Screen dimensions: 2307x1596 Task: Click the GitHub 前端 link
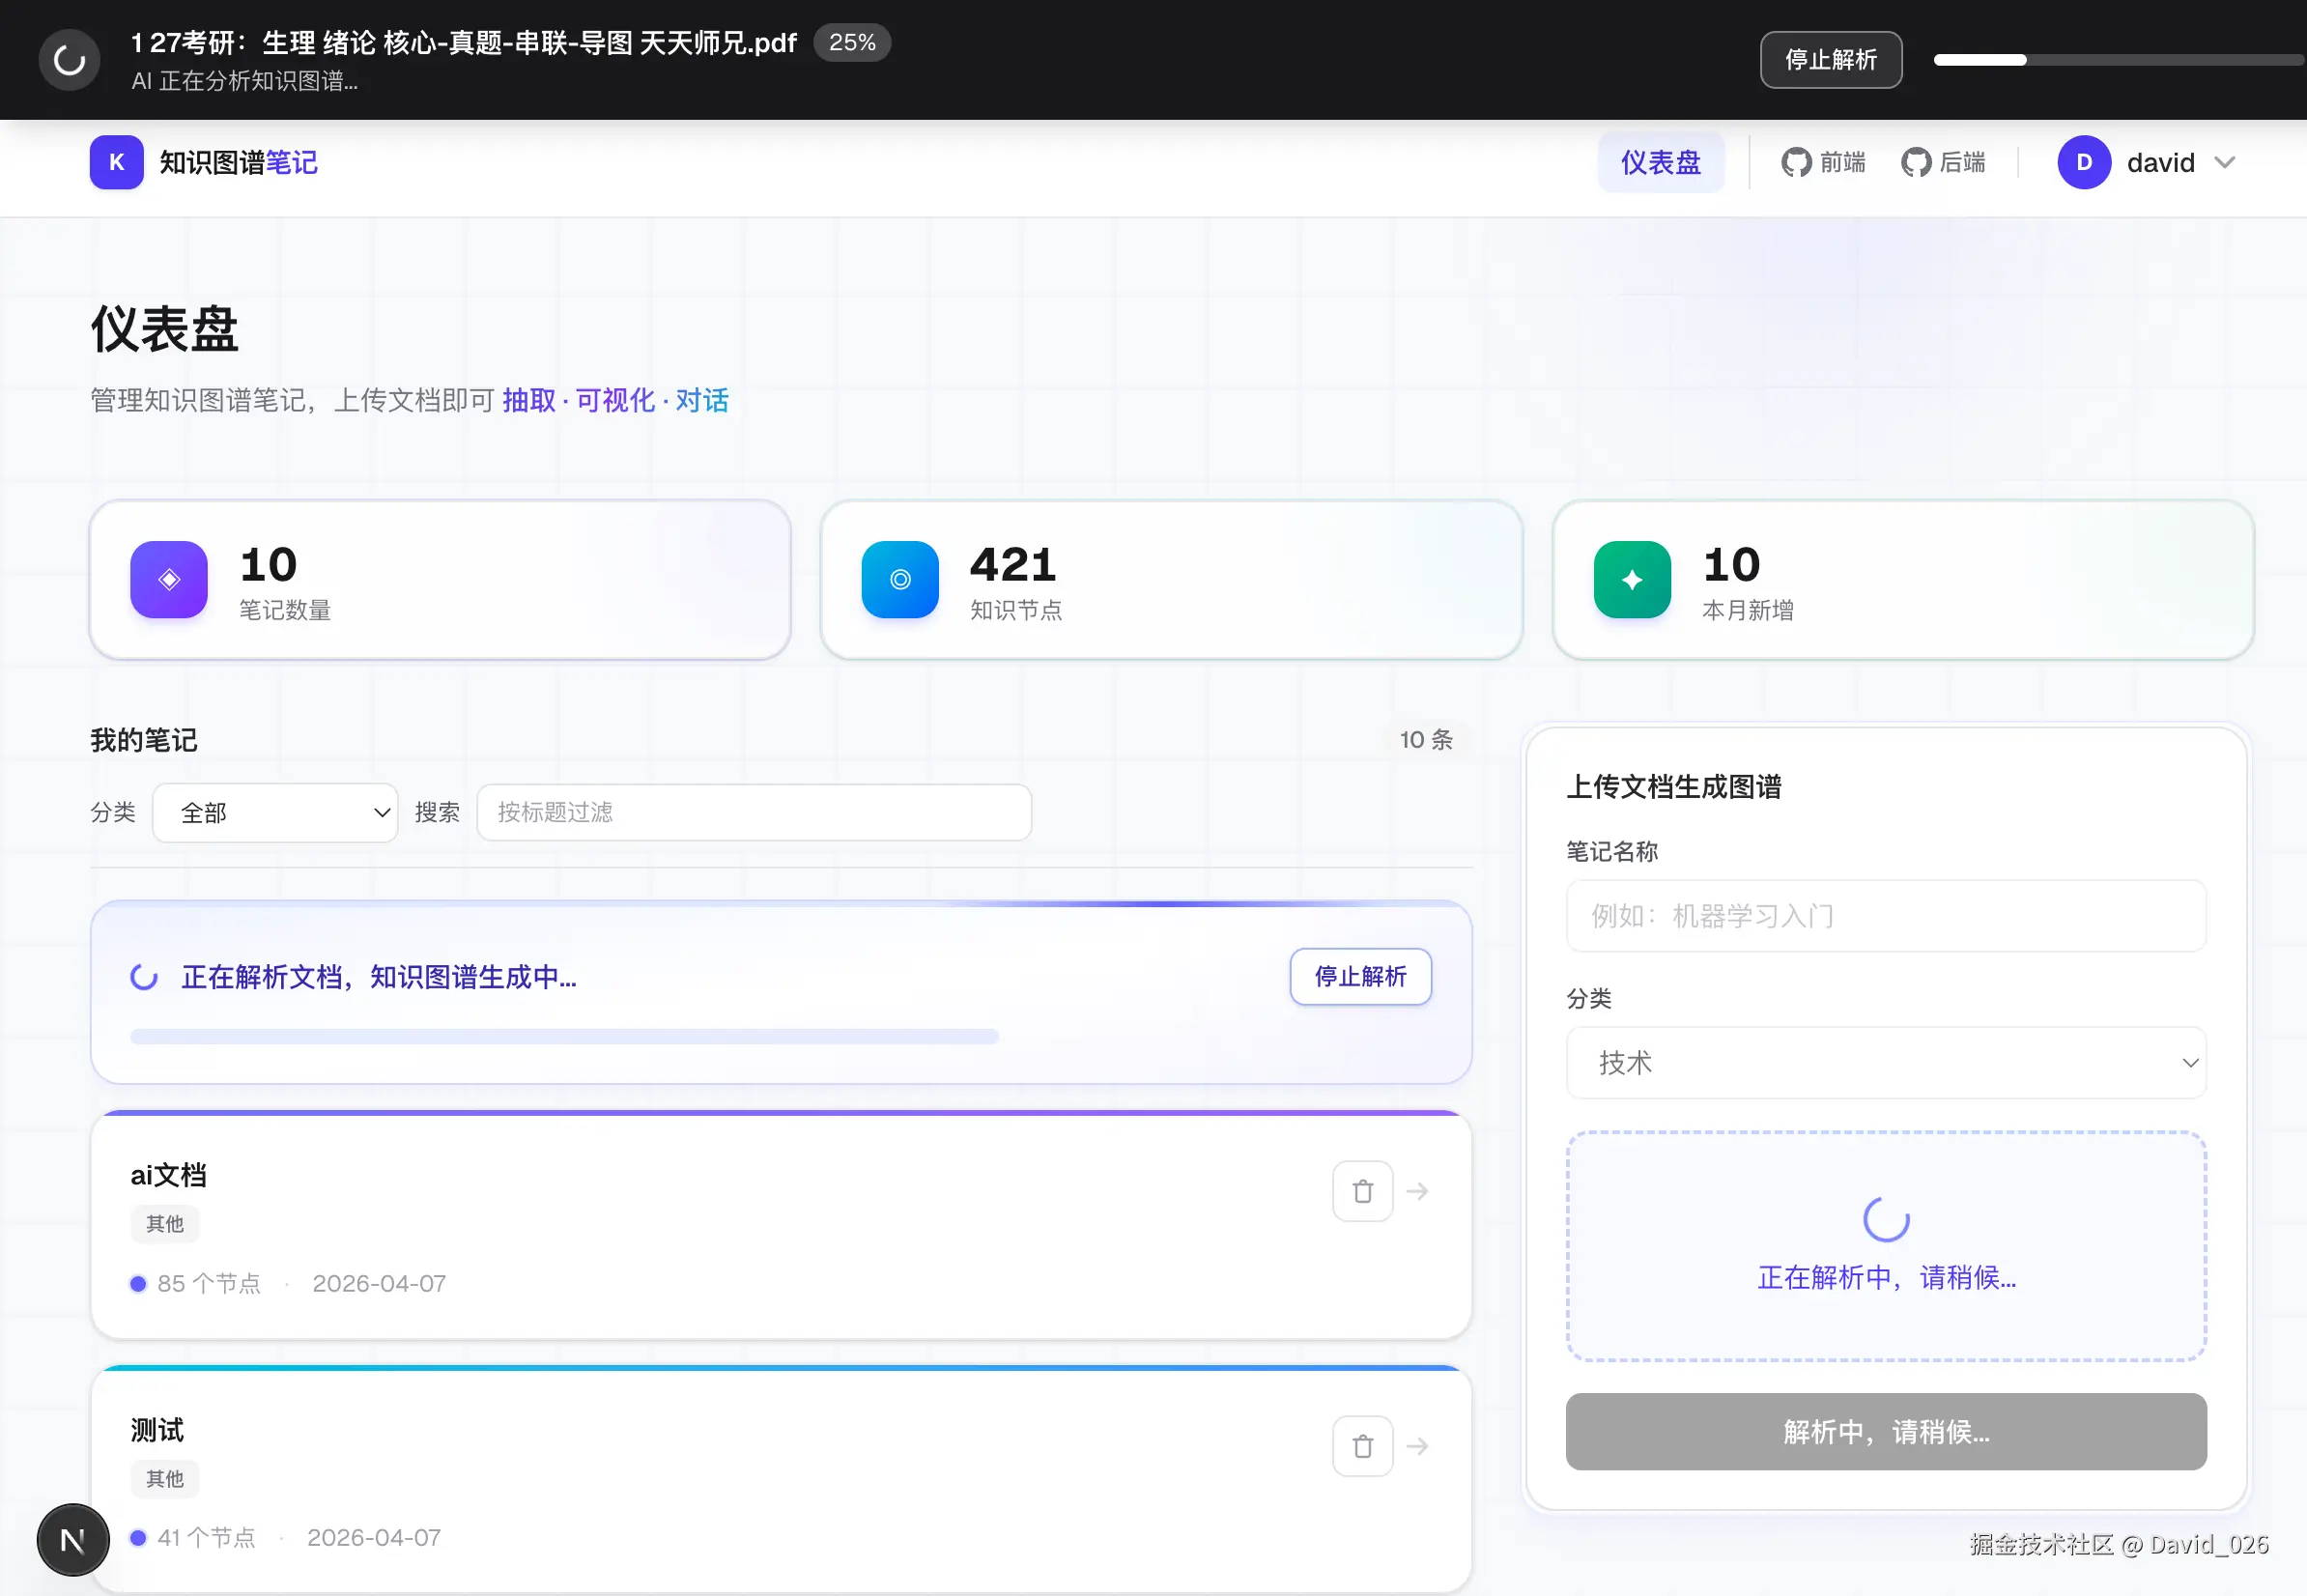(x=1823, y=162)
